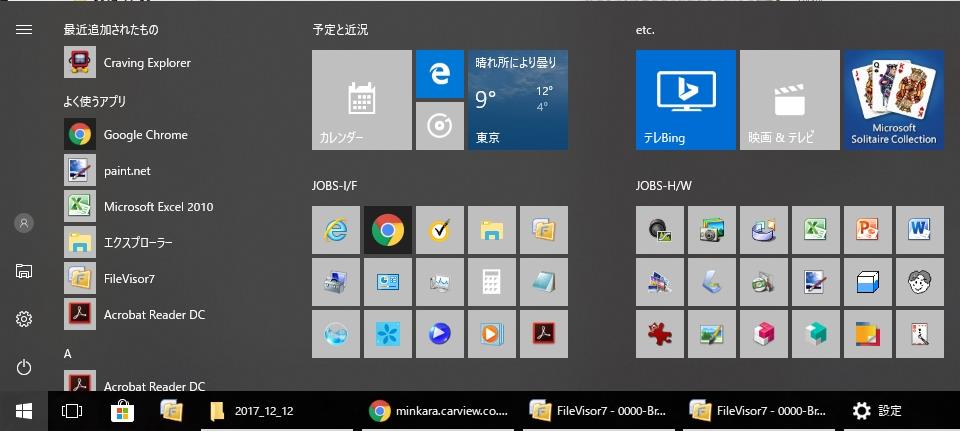This screenshot has height=431, width=960.
Task: Open the Excel tile in JOBS-H/W
Action: (816, 230)
